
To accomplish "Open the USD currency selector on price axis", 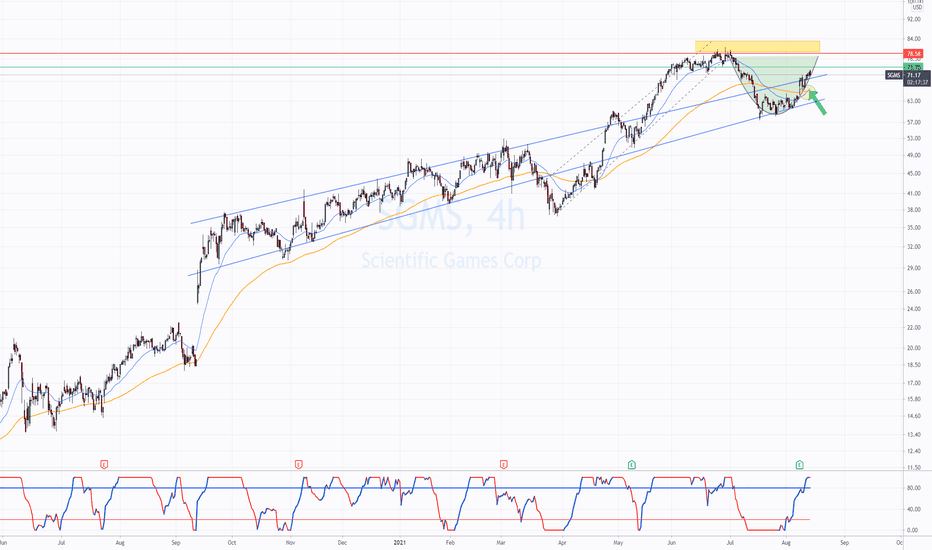I will coord(917,7).
